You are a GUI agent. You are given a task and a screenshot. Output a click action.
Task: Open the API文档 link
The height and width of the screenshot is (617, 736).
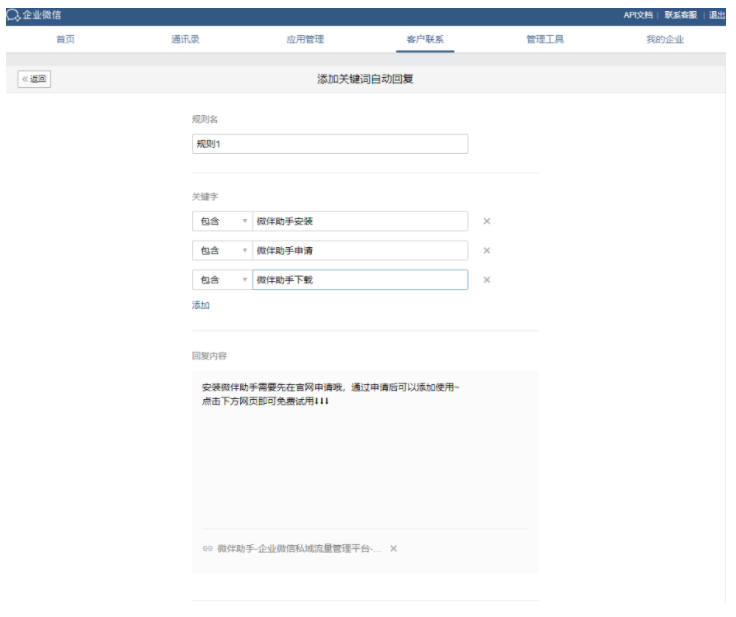pos(638,13)
